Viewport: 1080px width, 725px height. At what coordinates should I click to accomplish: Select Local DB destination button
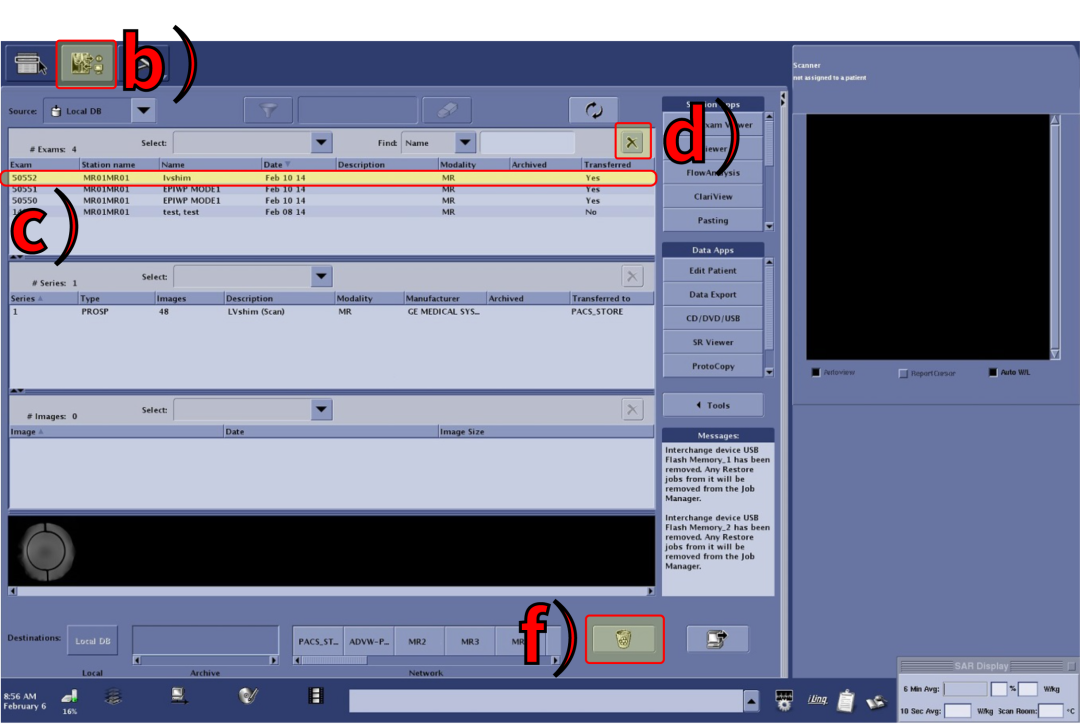pyautogui.click(x=92, y=640)
